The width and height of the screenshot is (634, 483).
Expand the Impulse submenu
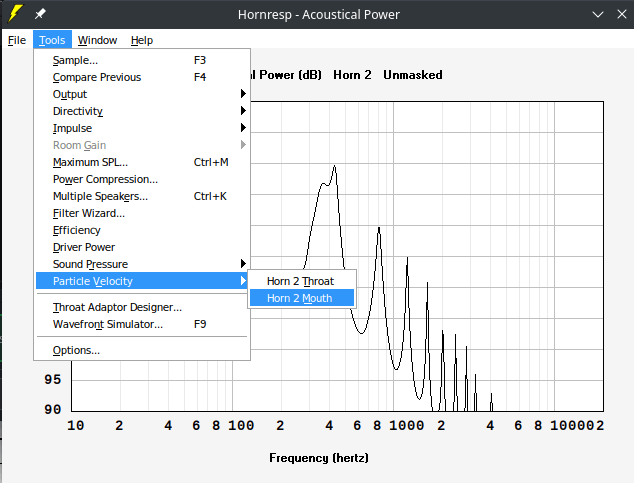pos(142,128)
